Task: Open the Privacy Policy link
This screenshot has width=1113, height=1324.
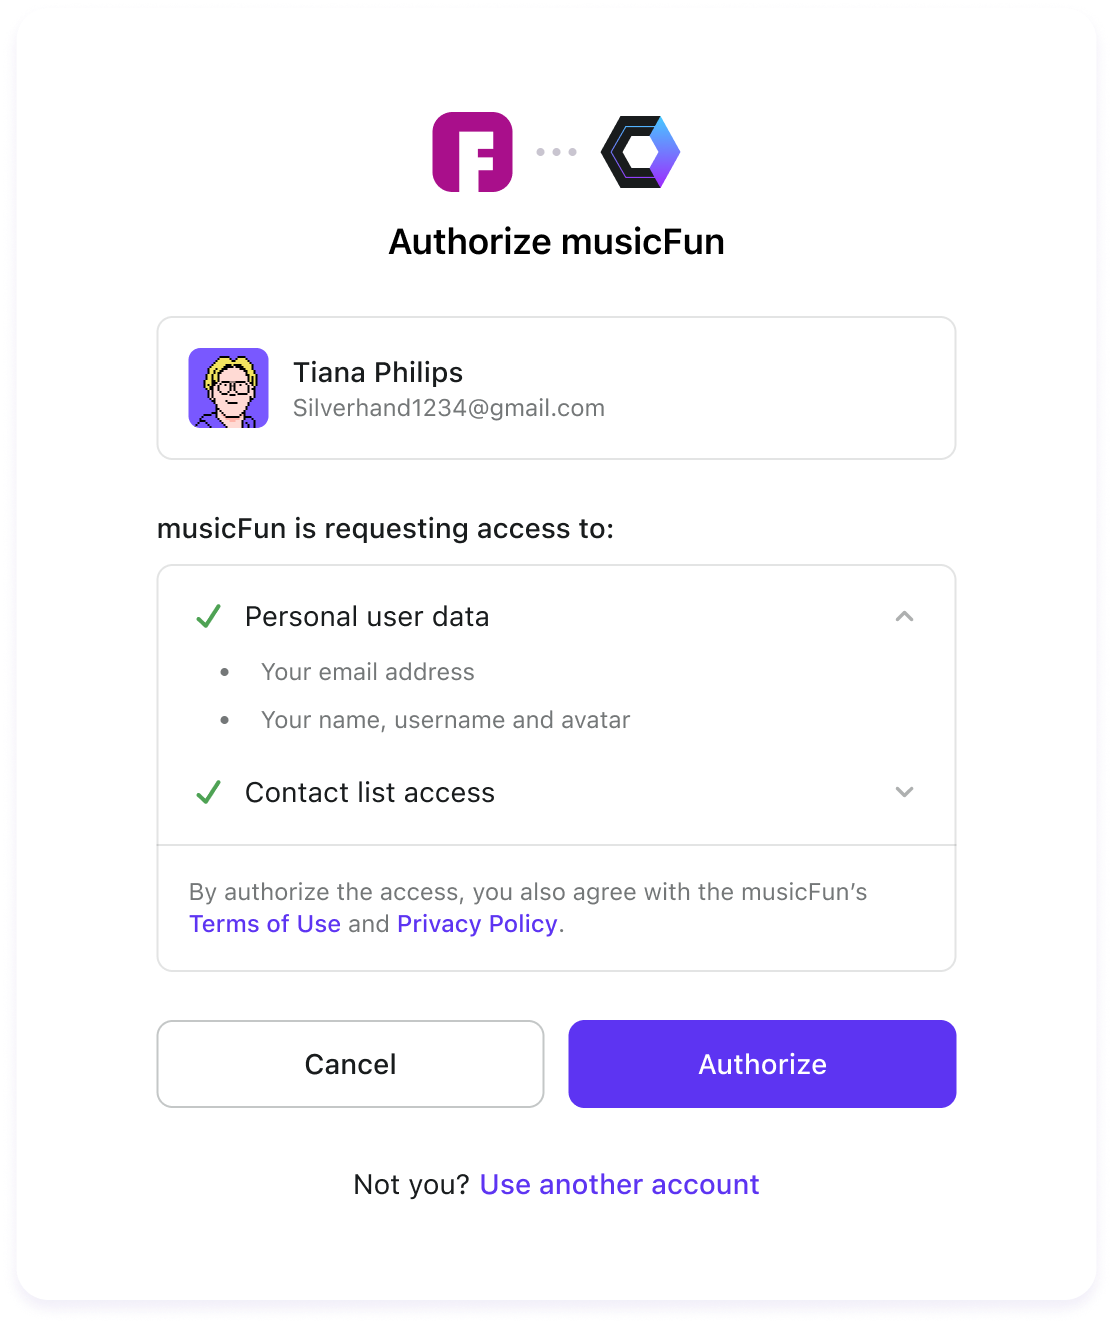Action: pyautogui.click(x=477, y=924)
